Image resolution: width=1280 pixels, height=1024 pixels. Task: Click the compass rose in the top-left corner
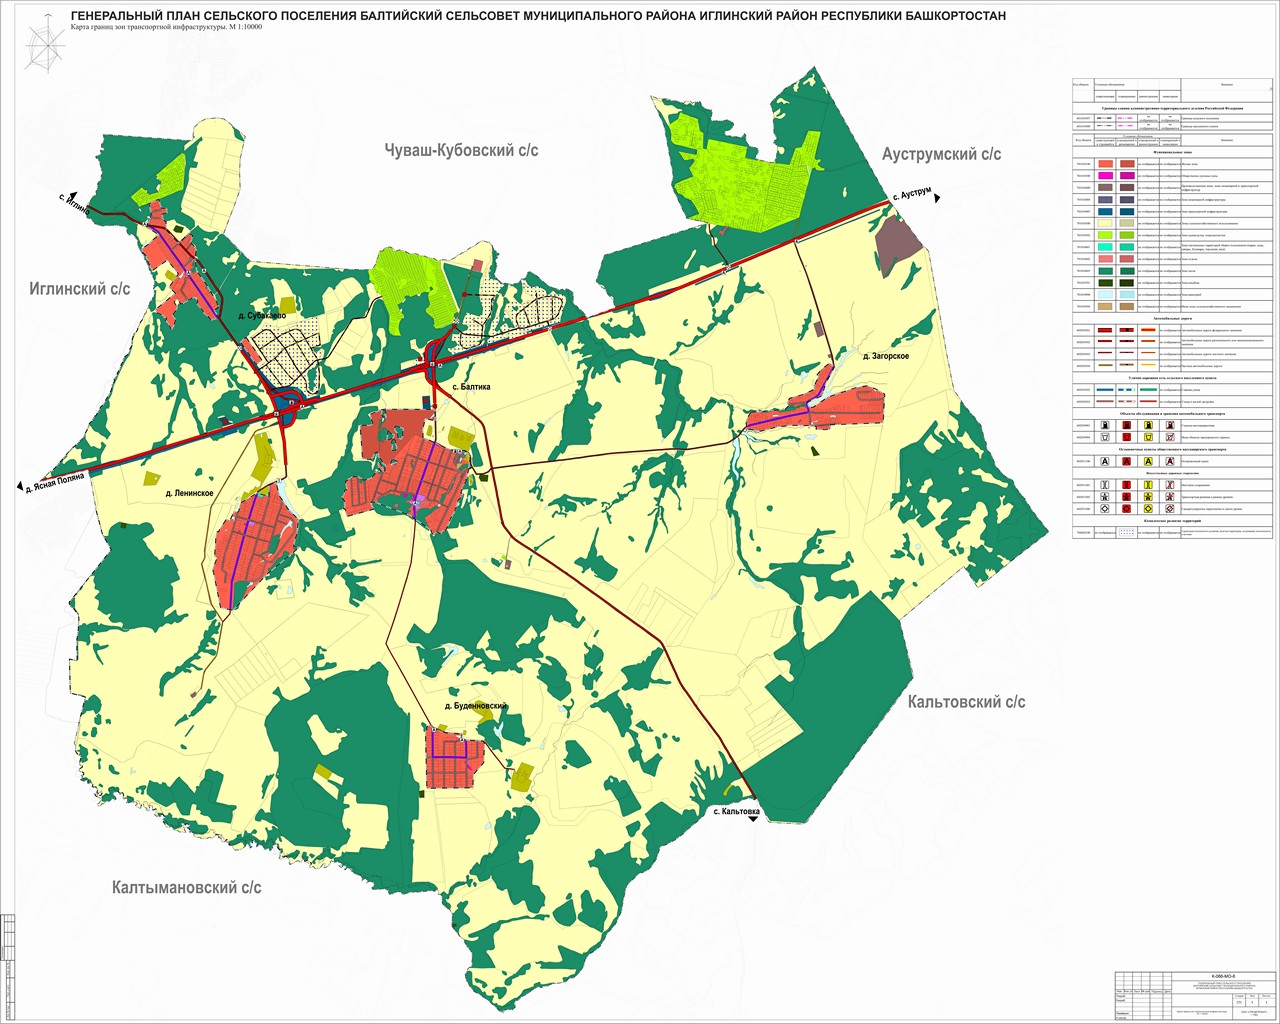pyautogui.click(x=41, y=48)
